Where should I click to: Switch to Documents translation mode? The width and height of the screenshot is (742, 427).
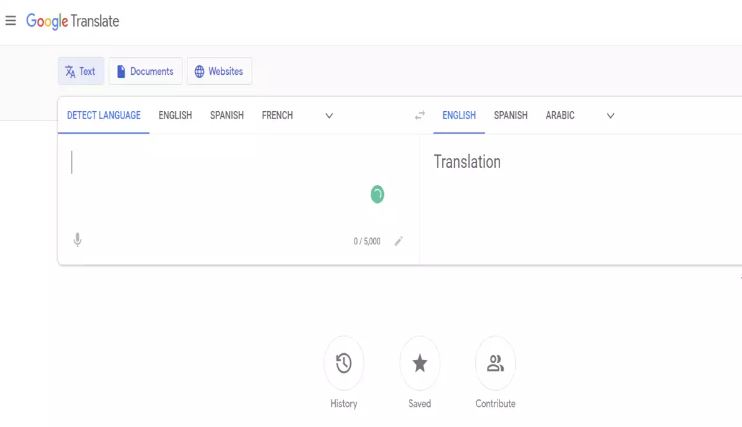click(x=146, y=71)
